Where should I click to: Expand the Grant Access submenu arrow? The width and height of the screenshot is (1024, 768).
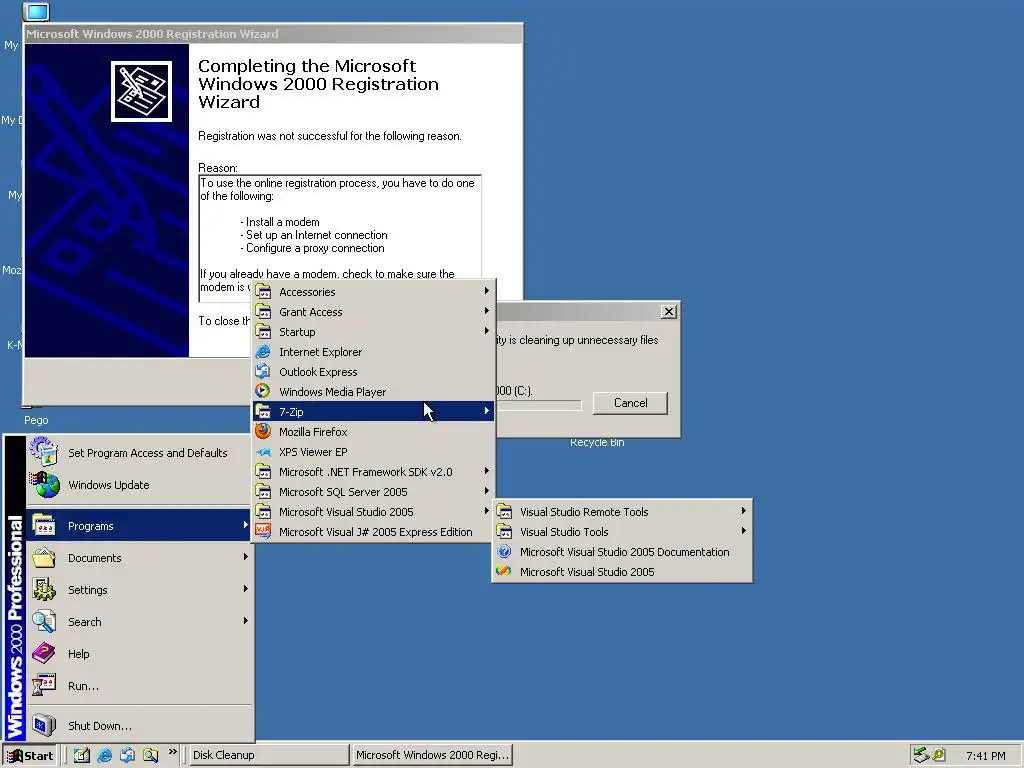[487, 311]
